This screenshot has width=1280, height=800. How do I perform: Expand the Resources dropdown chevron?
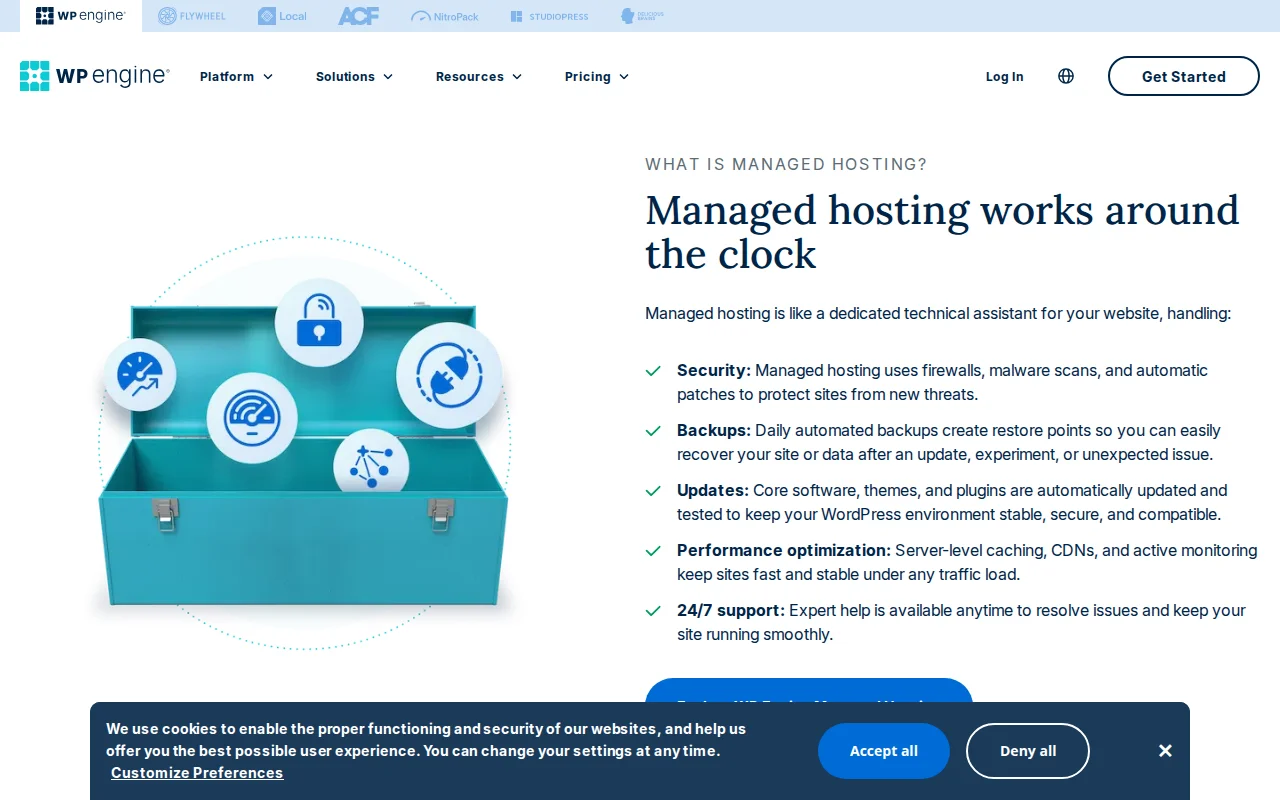pos(517,76)
